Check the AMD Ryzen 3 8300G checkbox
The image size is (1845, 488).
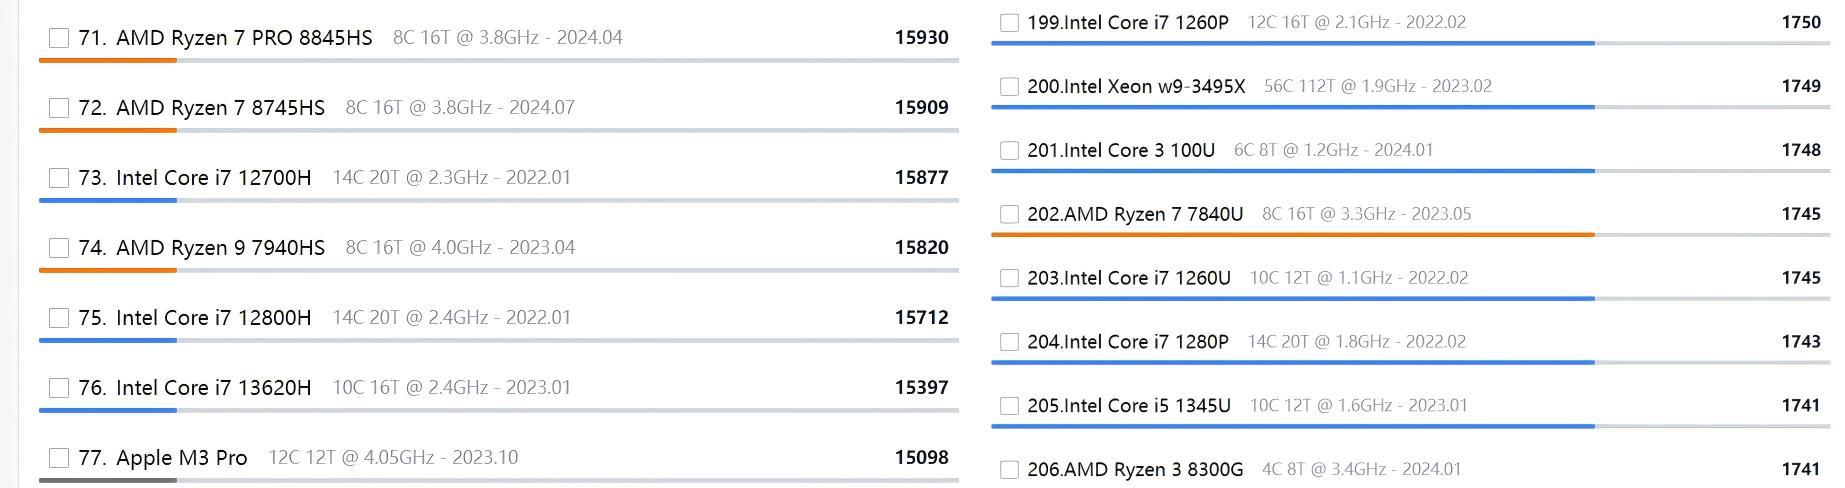click(1009, 470)
